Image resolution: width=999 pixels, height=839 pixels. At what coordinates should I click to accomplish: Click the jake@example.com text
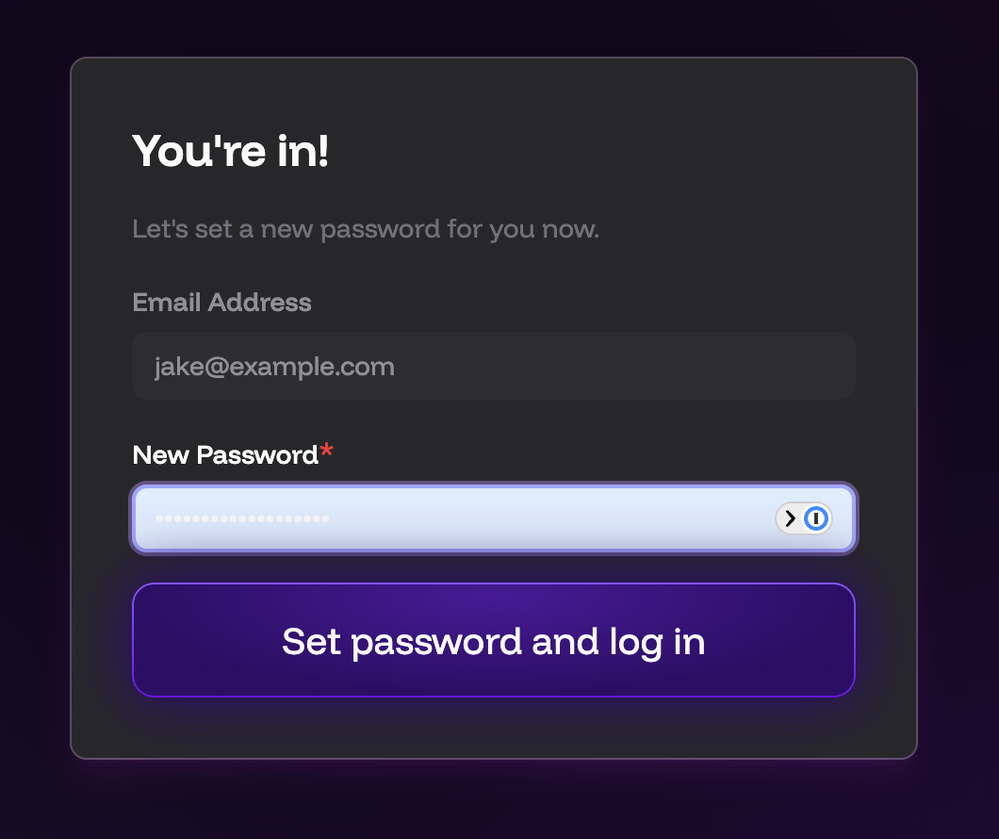274,367
